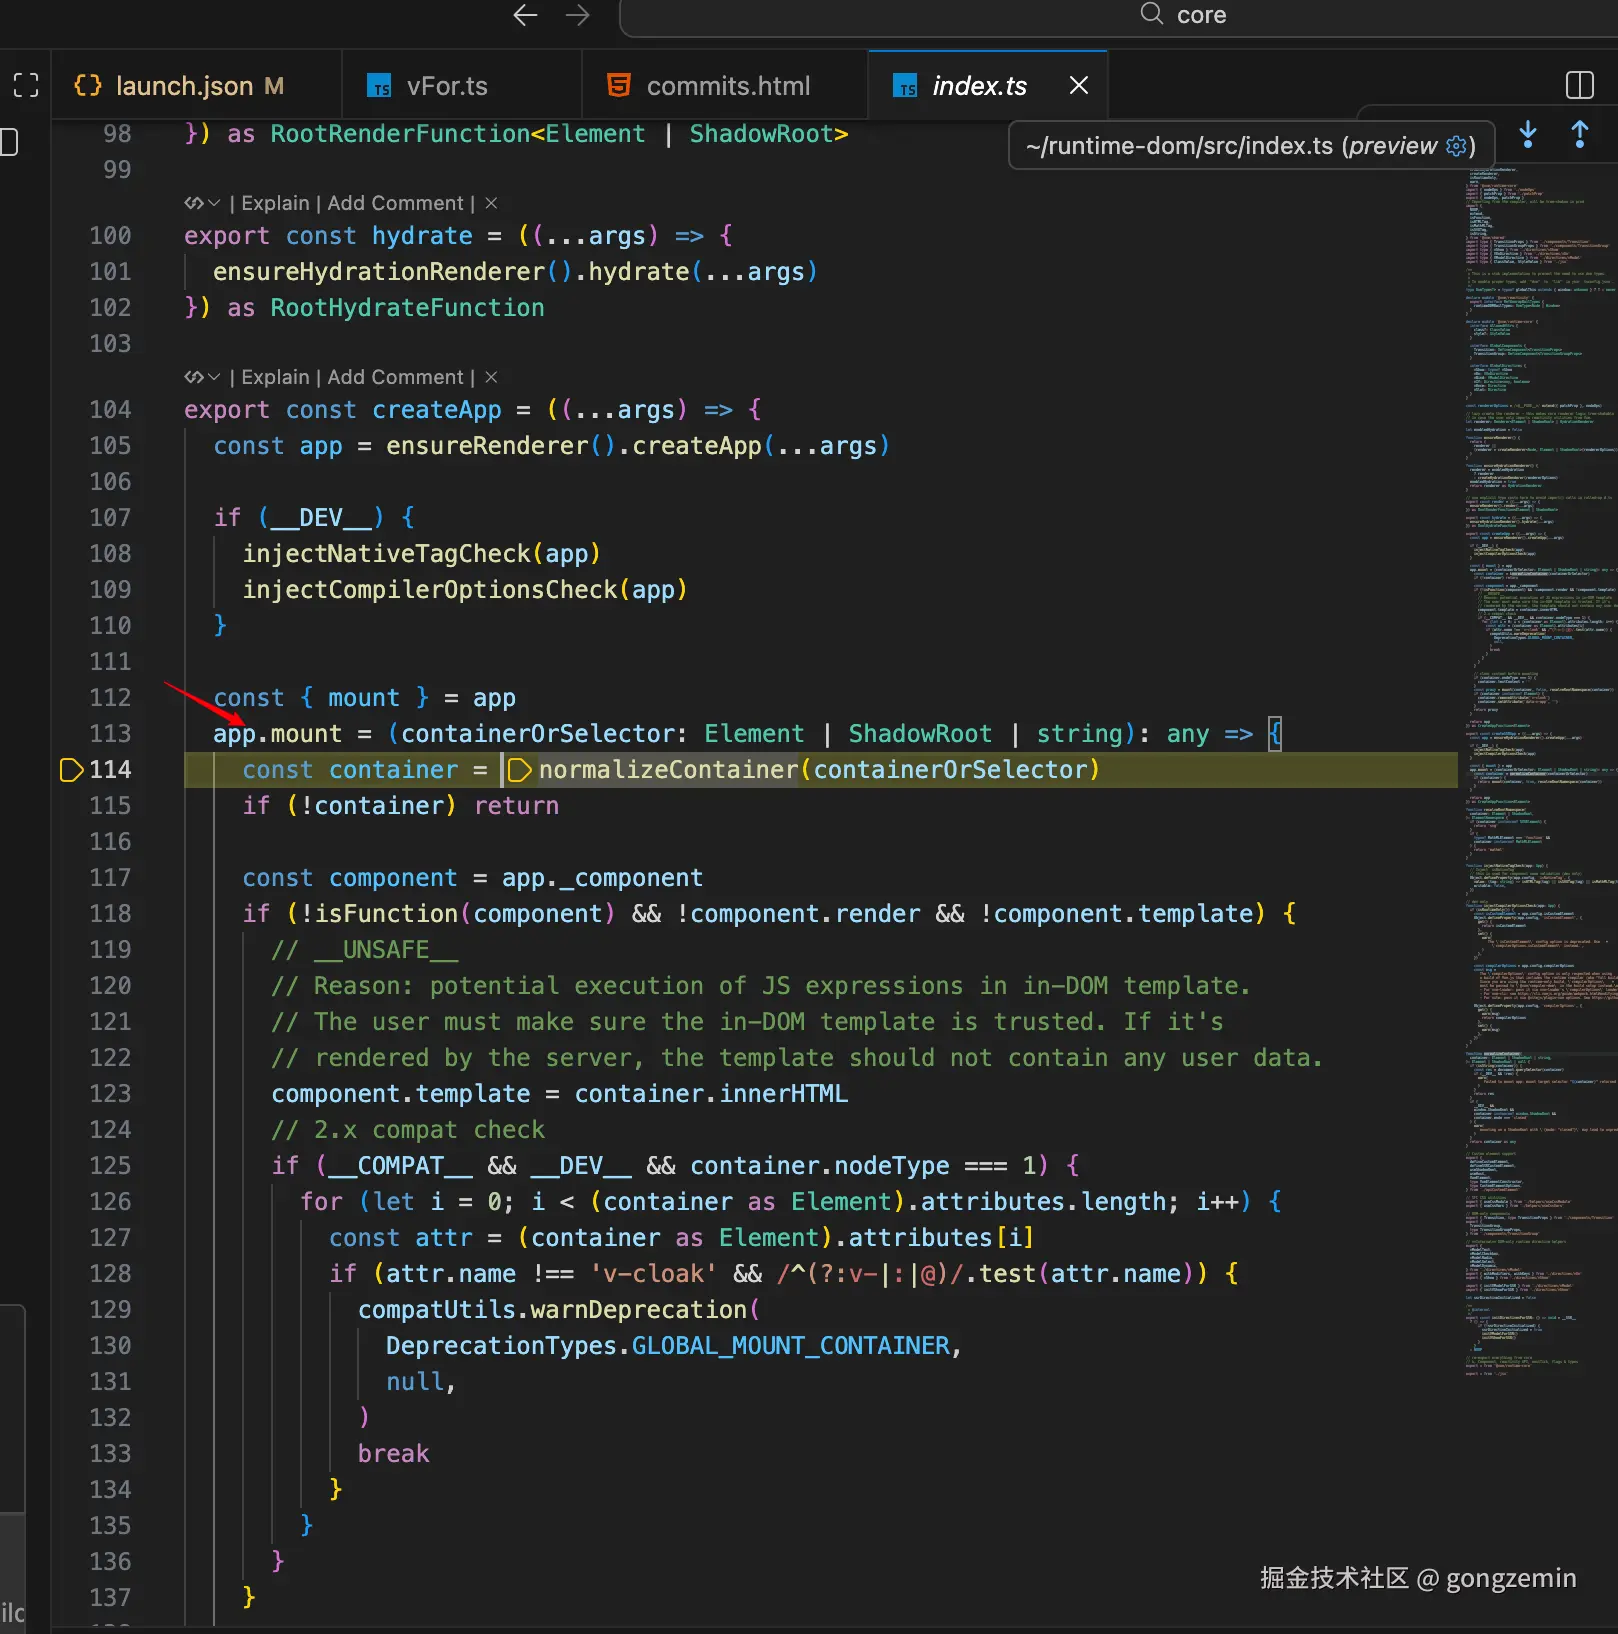This screenshot has width=1618, height=1634.
Task: Dismiss code lens above createApp export
Action: [491, 377]
